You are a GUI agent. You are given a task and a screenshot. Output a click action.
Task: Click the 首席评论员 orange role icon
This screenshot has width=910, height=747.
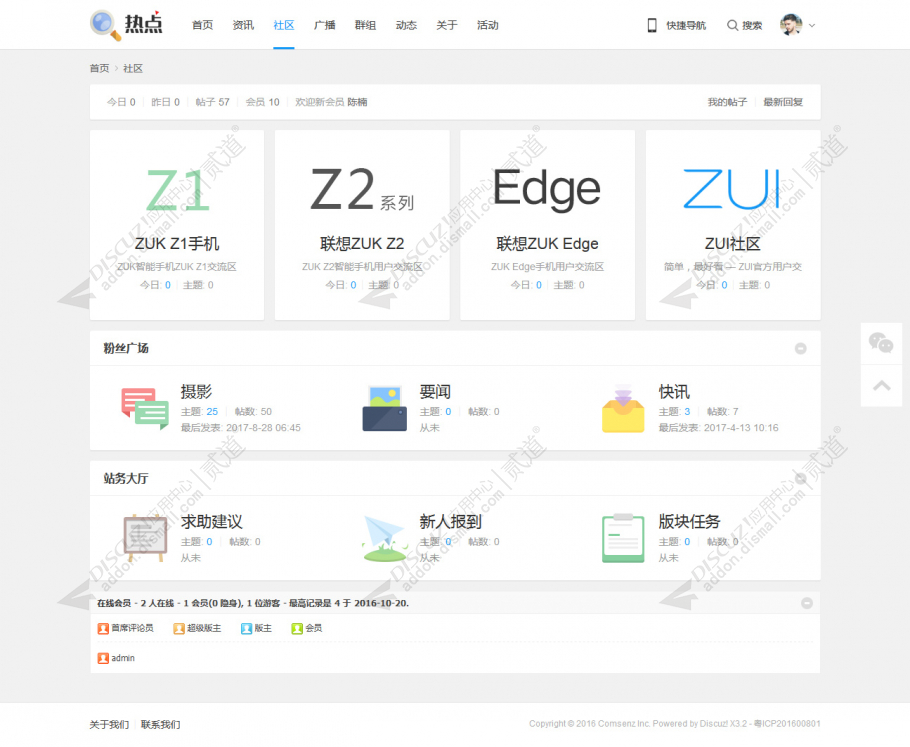(x=103, y=629)
